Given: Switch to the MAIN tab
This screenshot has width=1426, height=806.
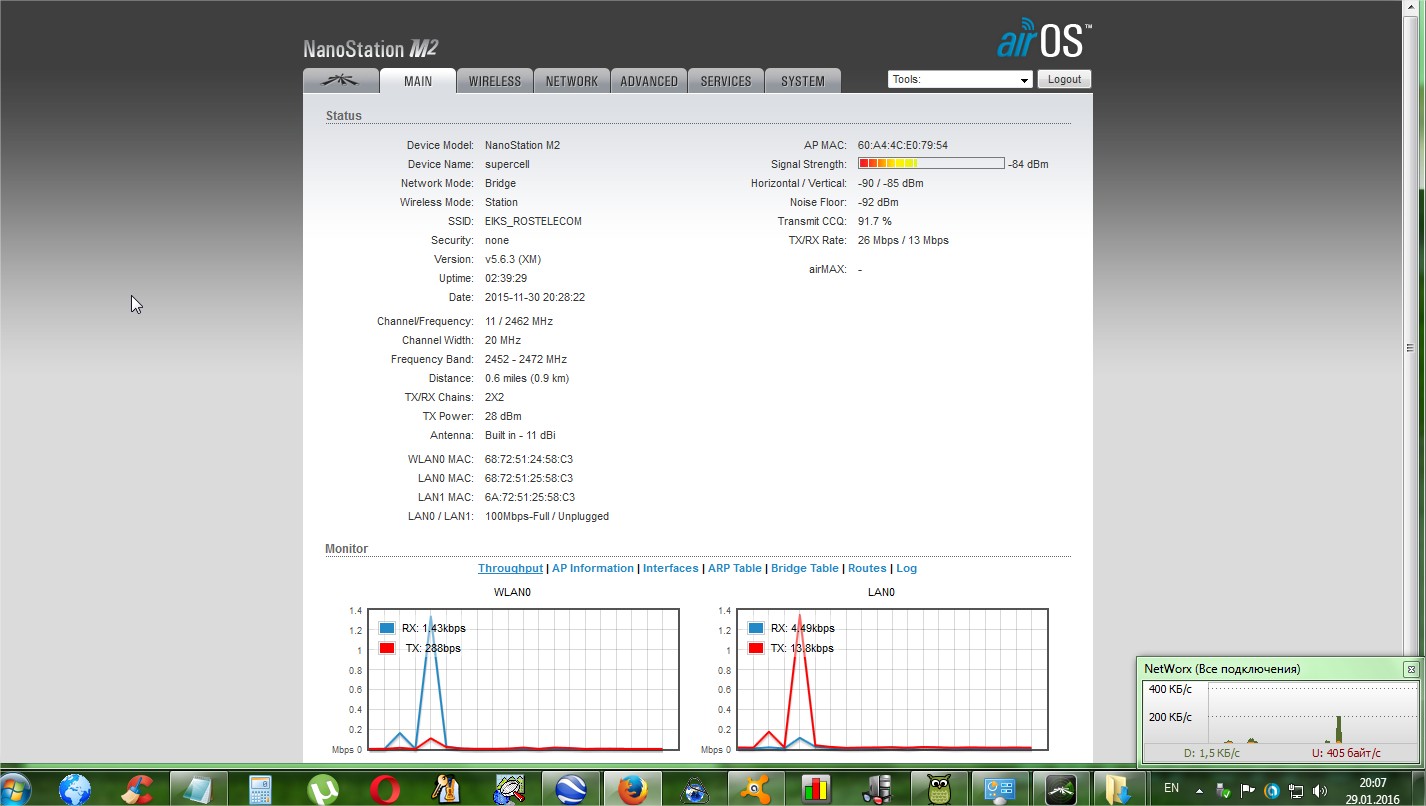Looking at the screenshot, I should (x=418, y=81).
